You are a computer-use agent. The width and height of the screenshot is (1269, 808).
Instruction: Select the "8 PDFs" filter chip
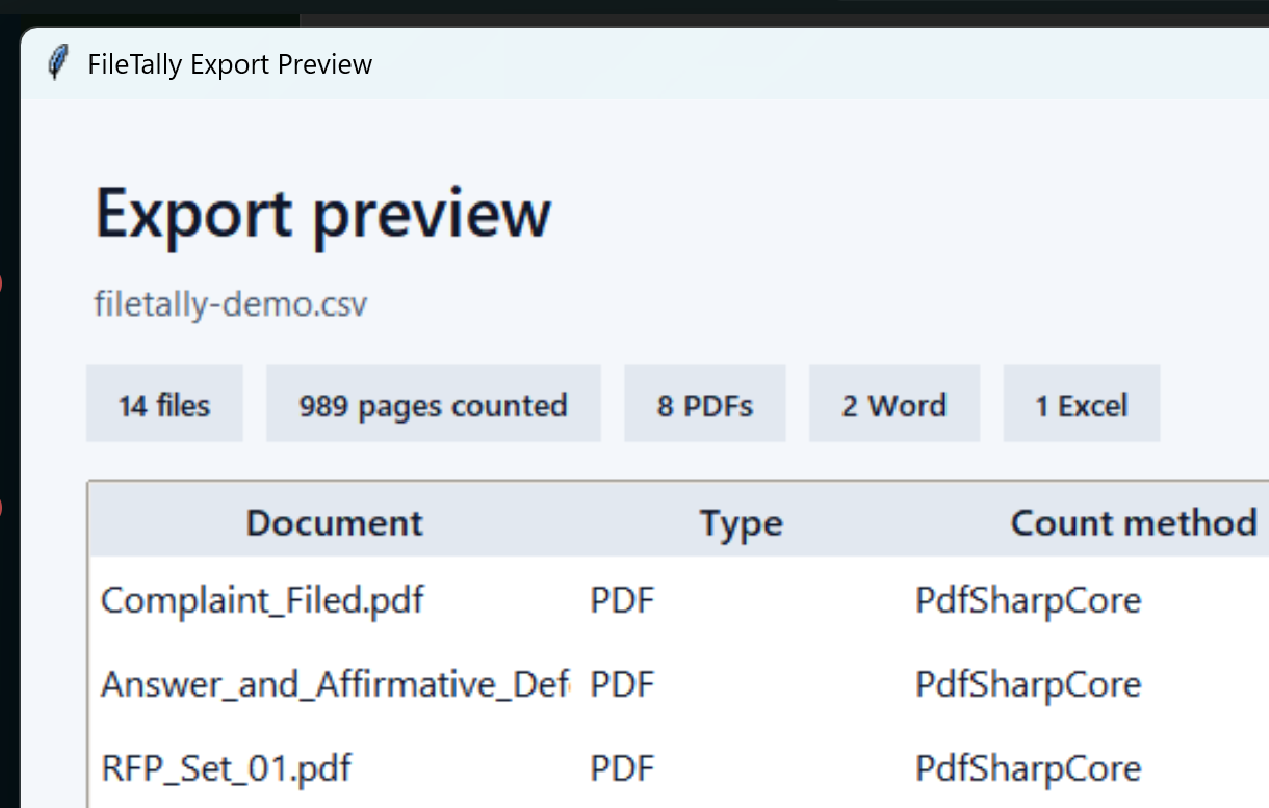[x=704, y=403]
